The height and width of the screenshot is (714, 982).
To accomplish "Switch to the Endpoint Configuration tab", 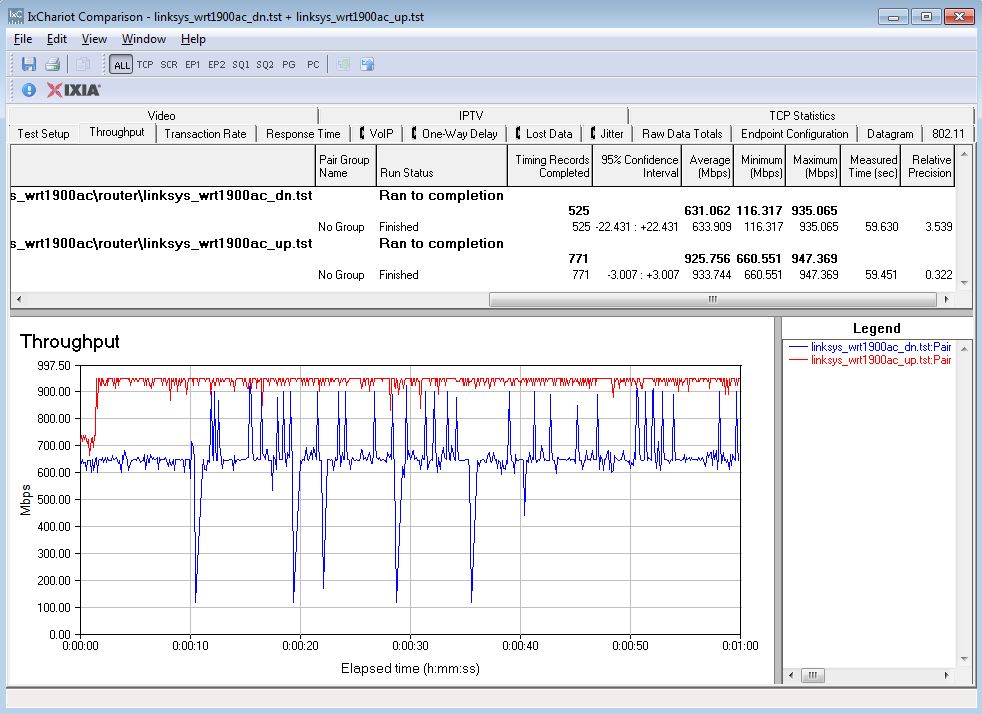I will [x=794, y=133].
